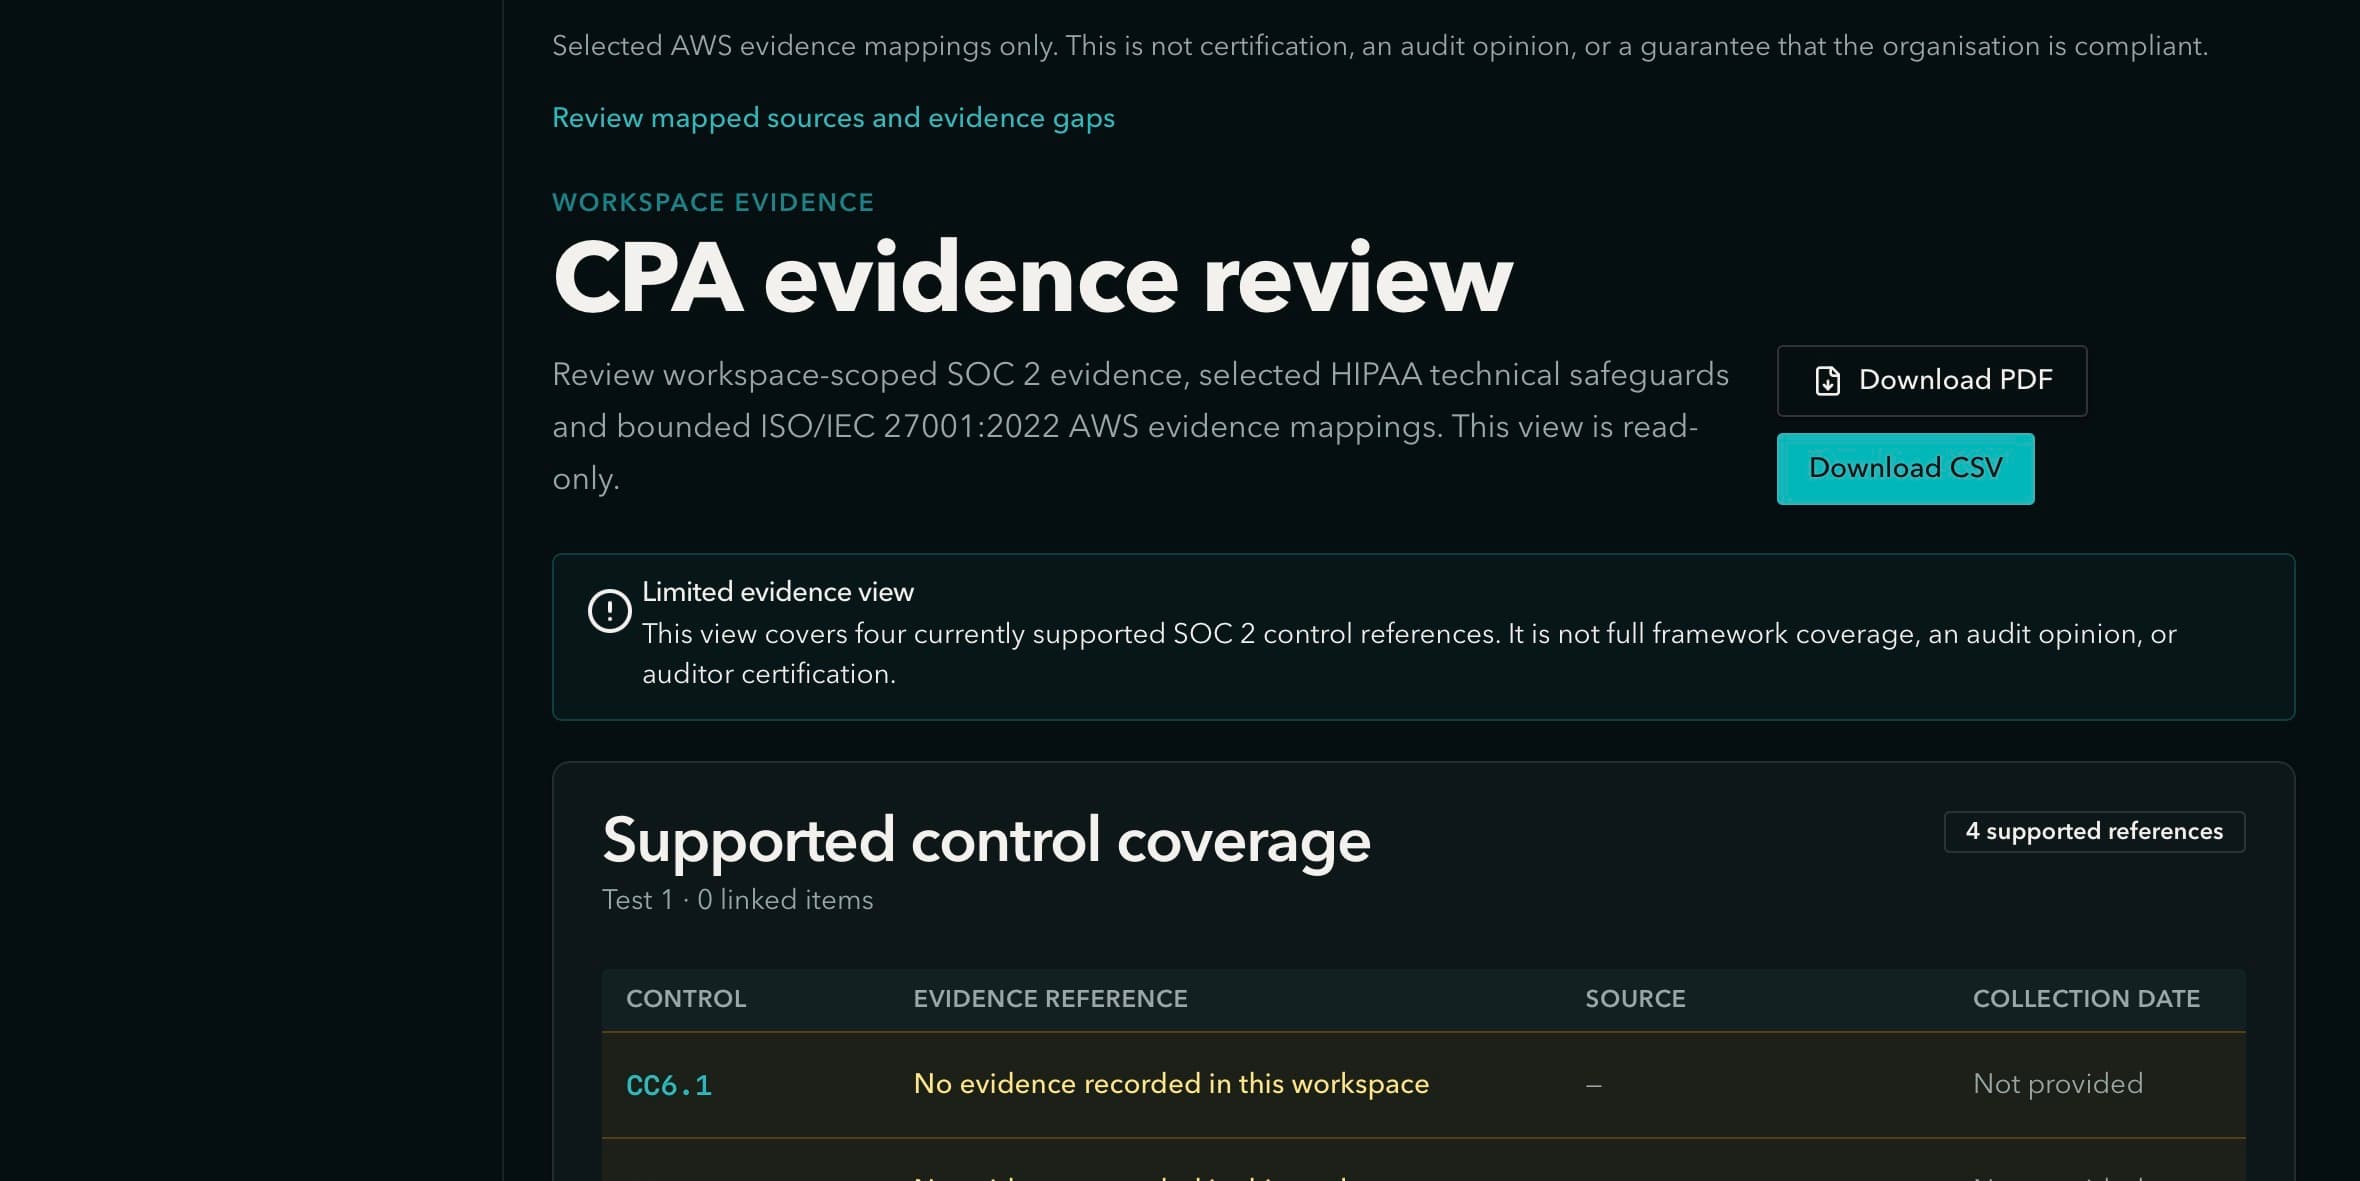Select the EVIDENCE REFERENCE column header
This screenshot has height=1181, width=2360.
1050,999
